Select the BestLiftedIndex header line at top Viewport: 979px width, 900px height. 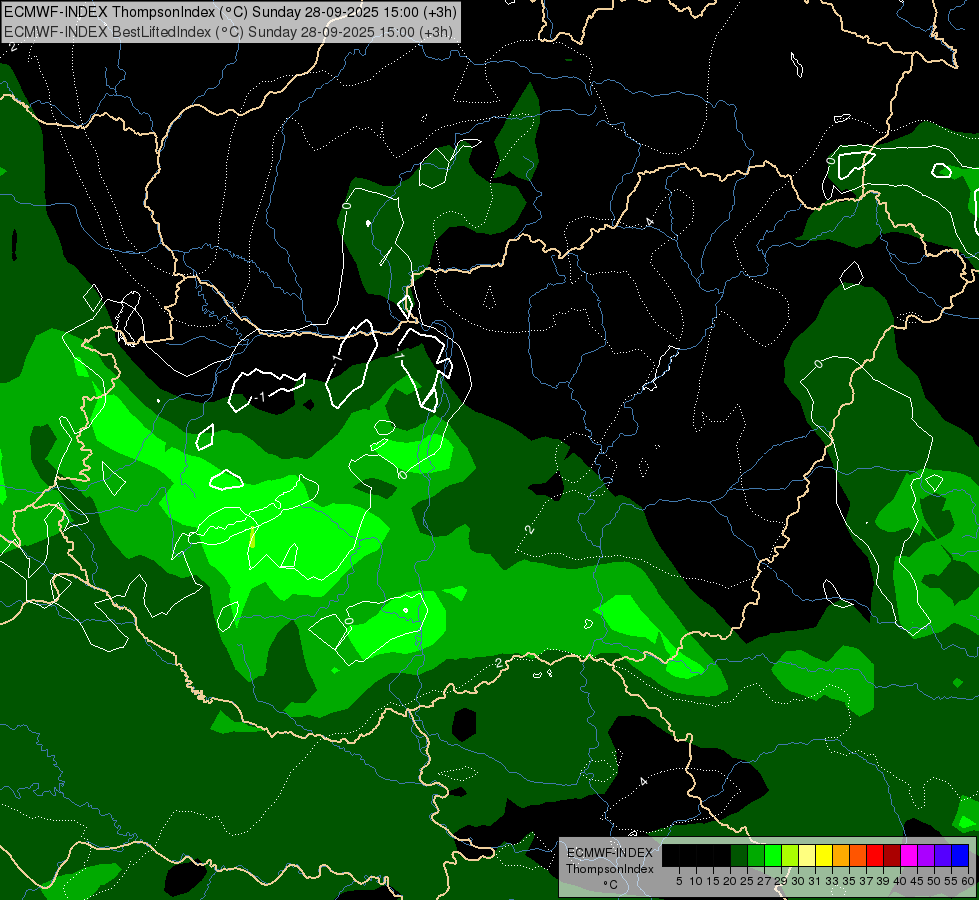coord(226,31)
